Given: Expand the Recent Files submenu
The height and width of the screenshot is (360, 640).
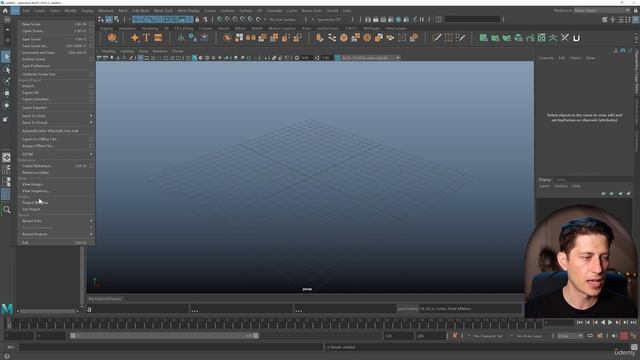Looking at the screenshot, I should point(56,221).
